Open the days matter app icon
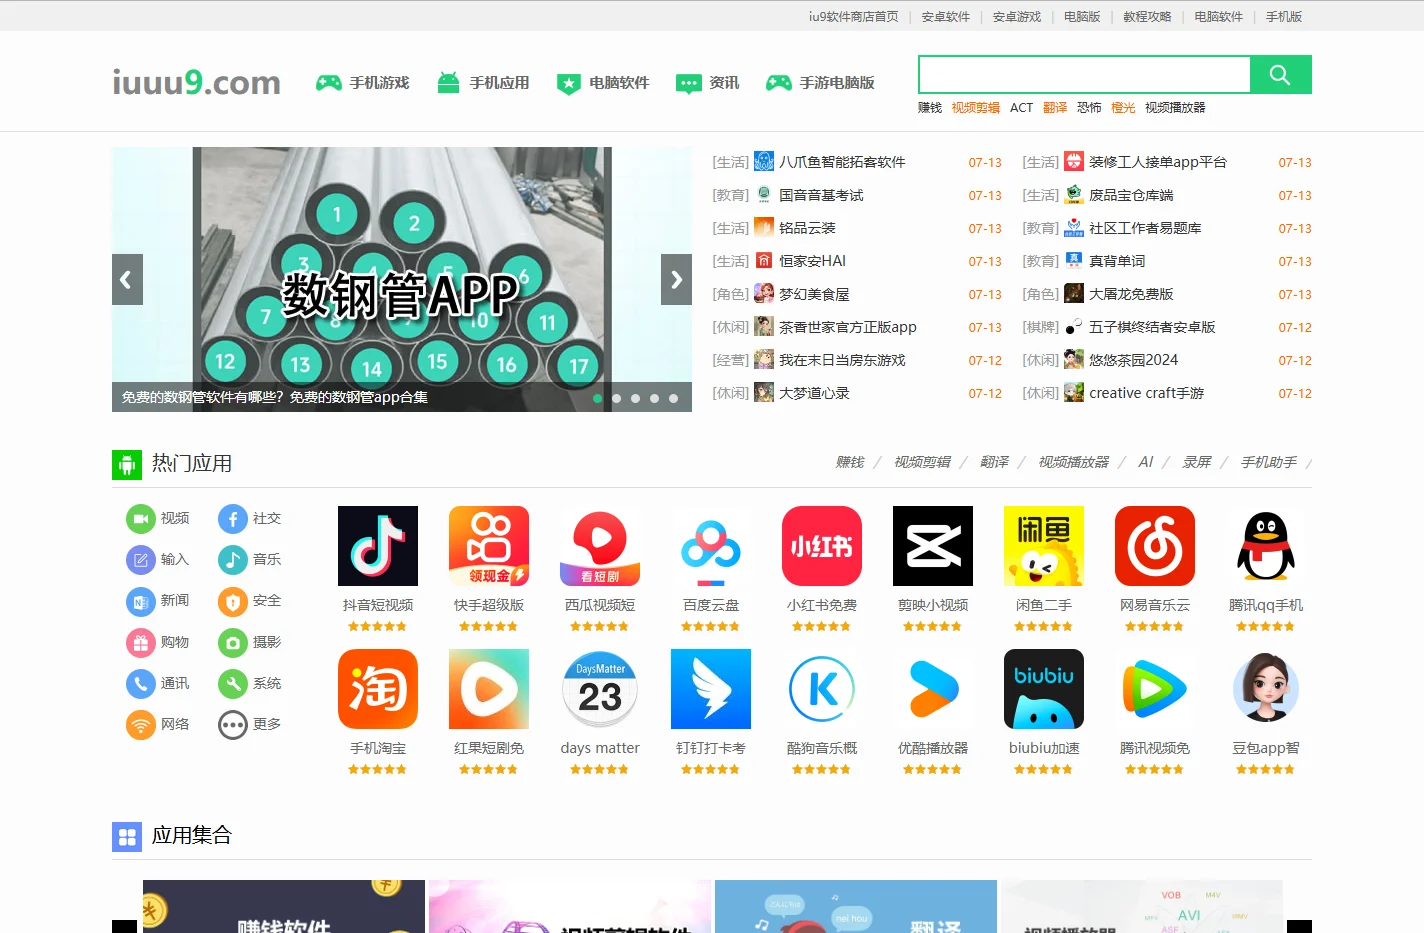 point(600,689)
